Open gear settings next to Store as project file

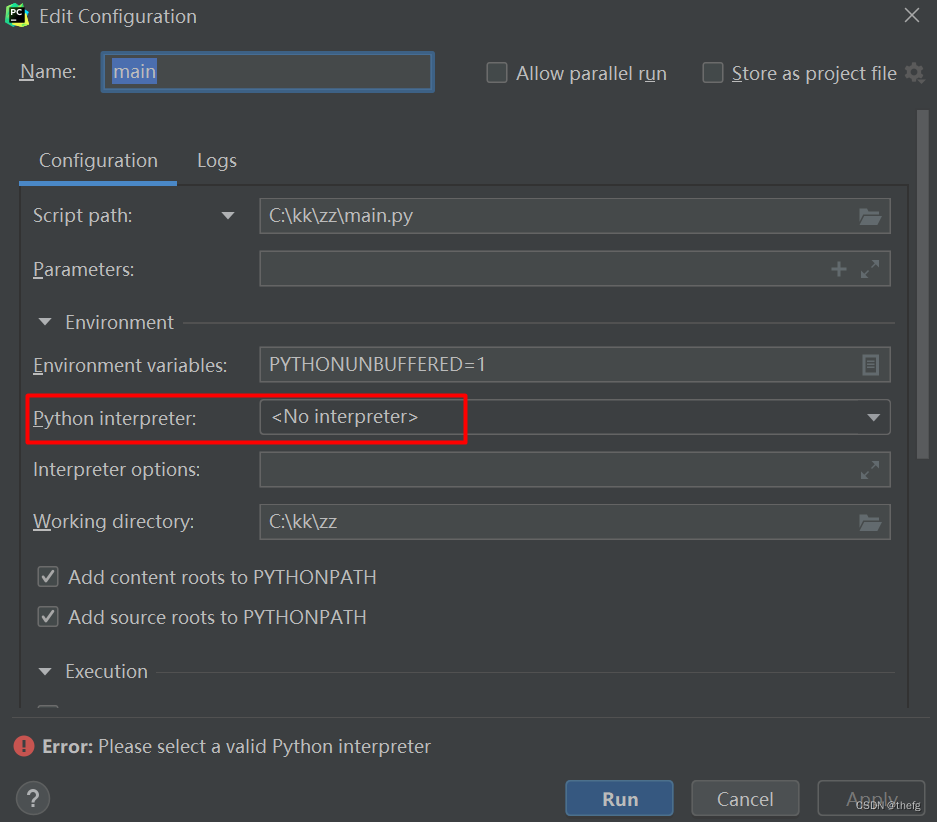pyautogui.click(x=914, y=73)
